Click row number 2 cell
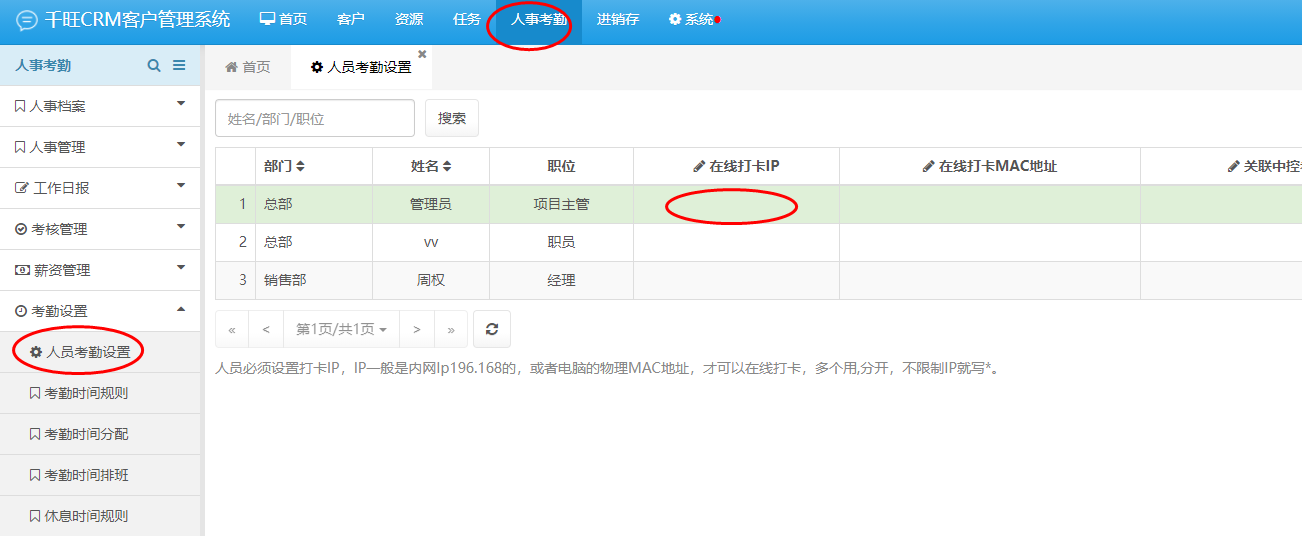This screenshot has height=536, width=1302. 236,242
